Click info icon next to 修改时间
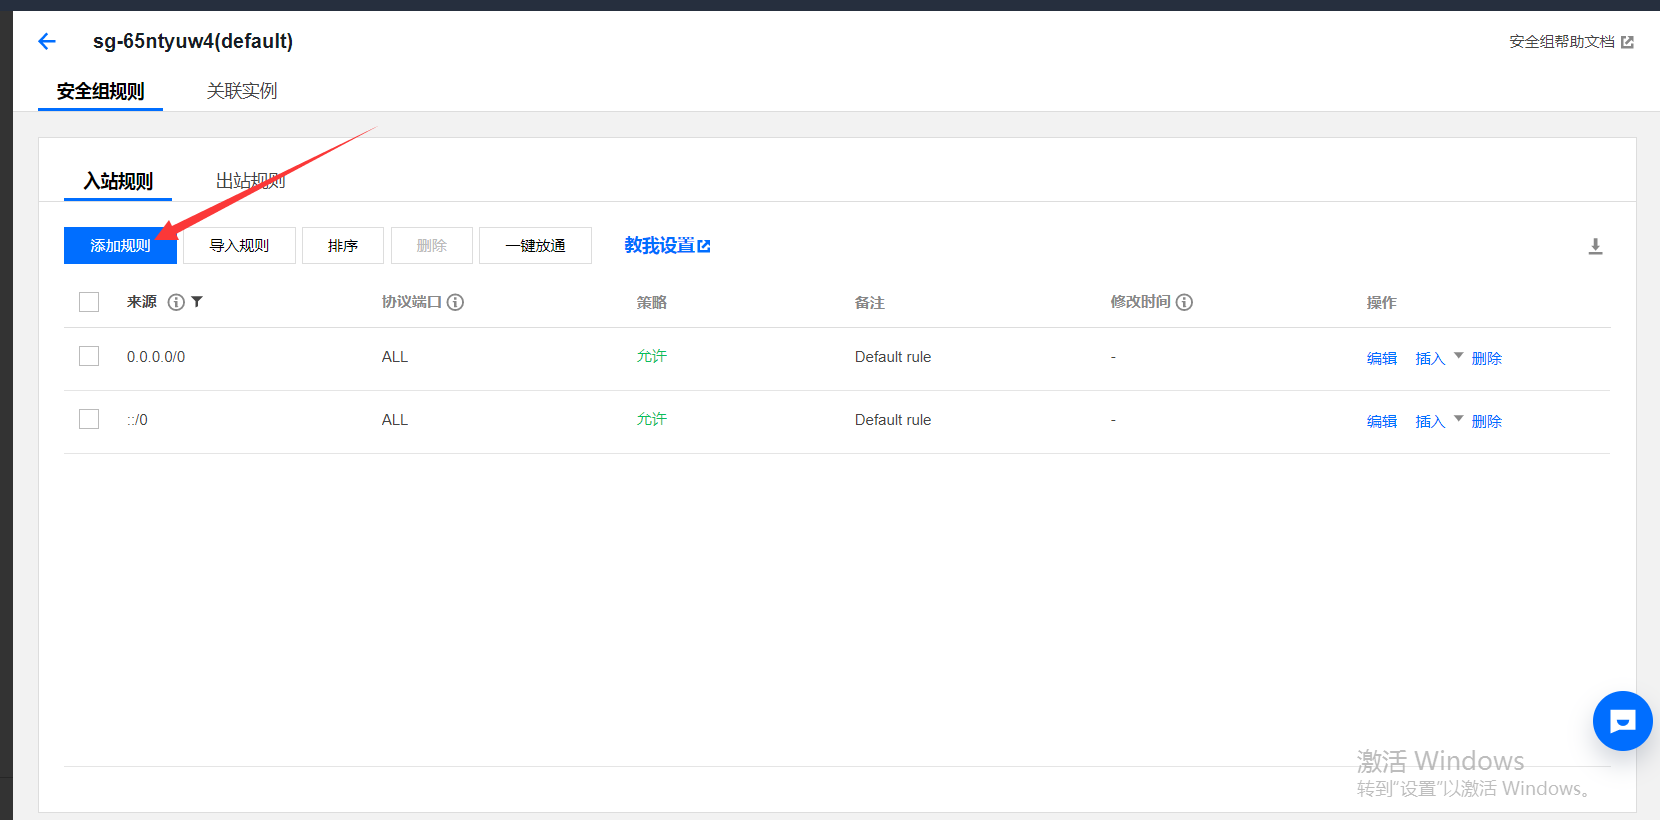Screen dimensions: 1660x820 (1184, 302)
